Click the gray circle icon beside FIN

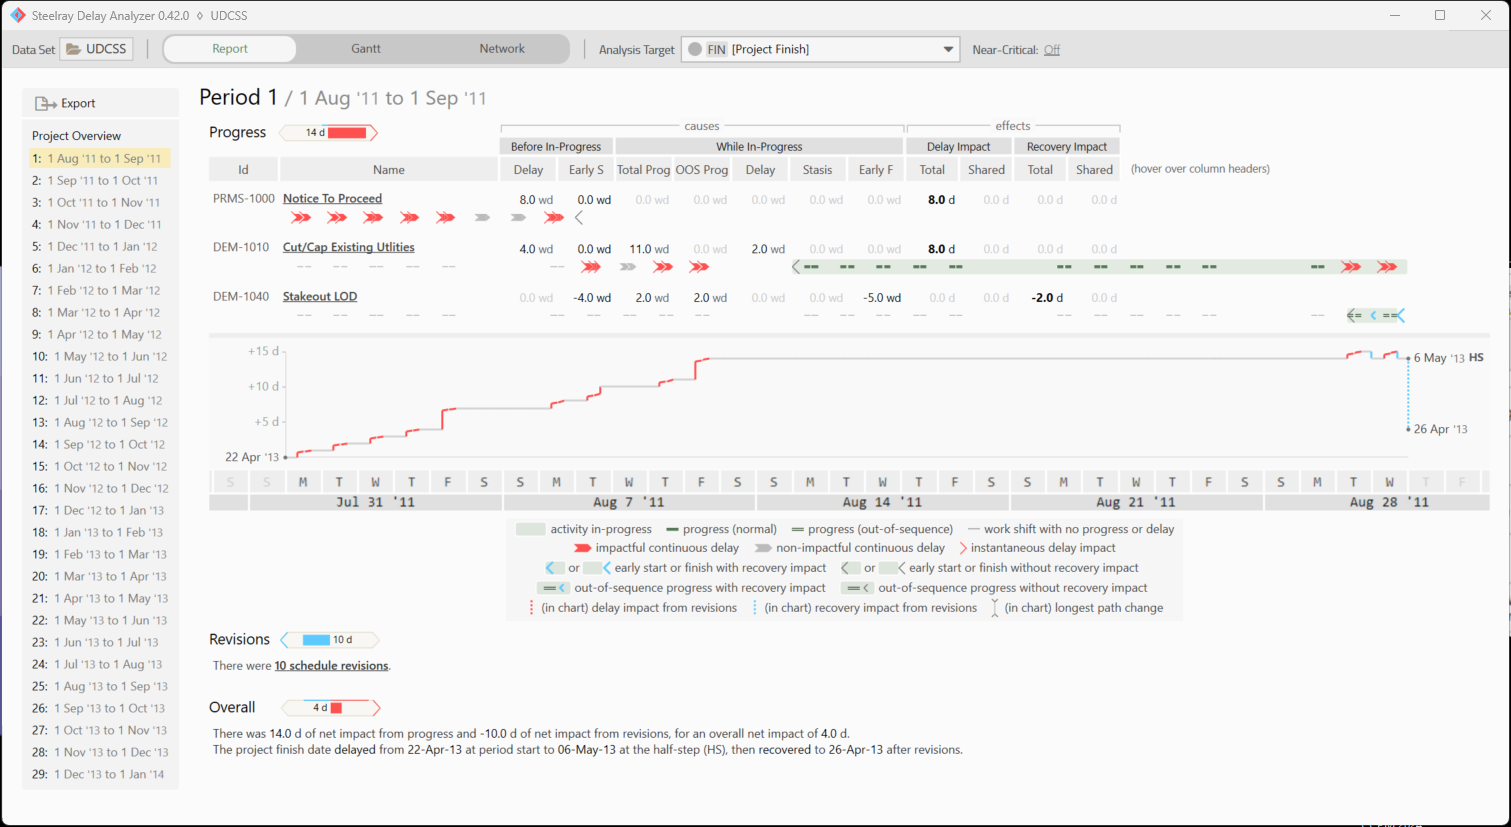point(695,49)
